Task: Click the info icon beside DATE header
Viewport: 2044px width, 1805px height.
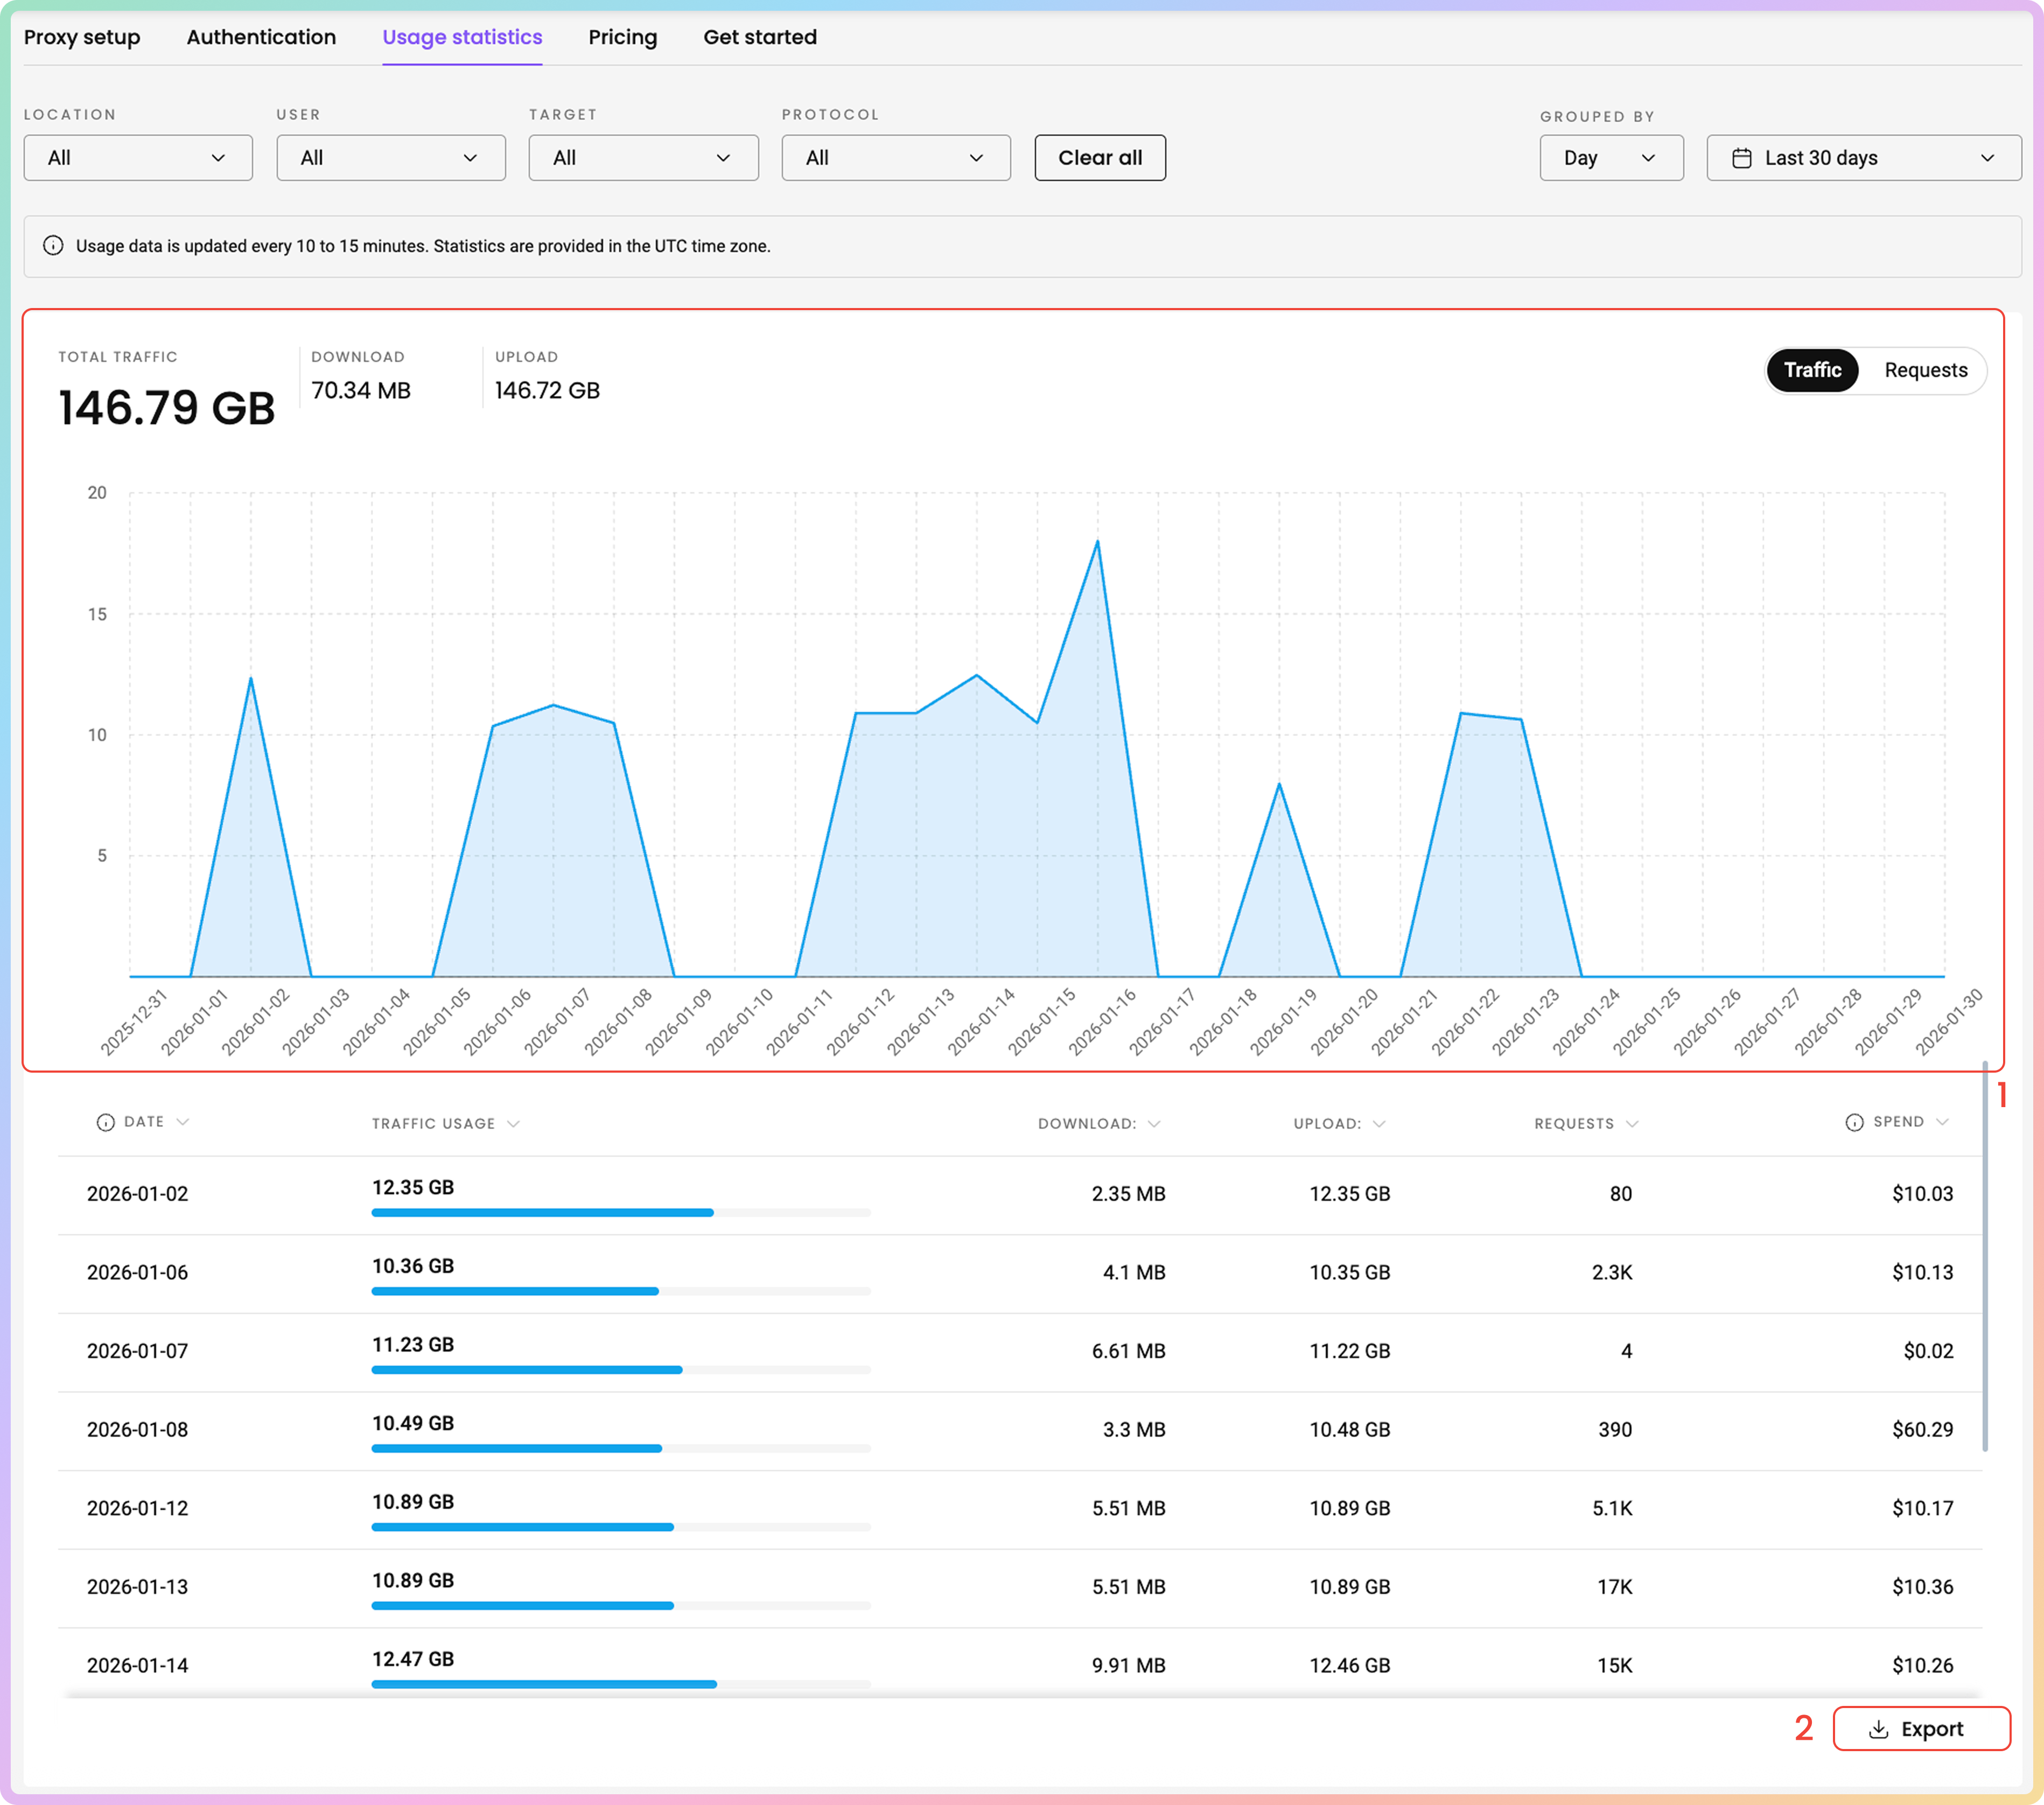Action: point(105,1122)
